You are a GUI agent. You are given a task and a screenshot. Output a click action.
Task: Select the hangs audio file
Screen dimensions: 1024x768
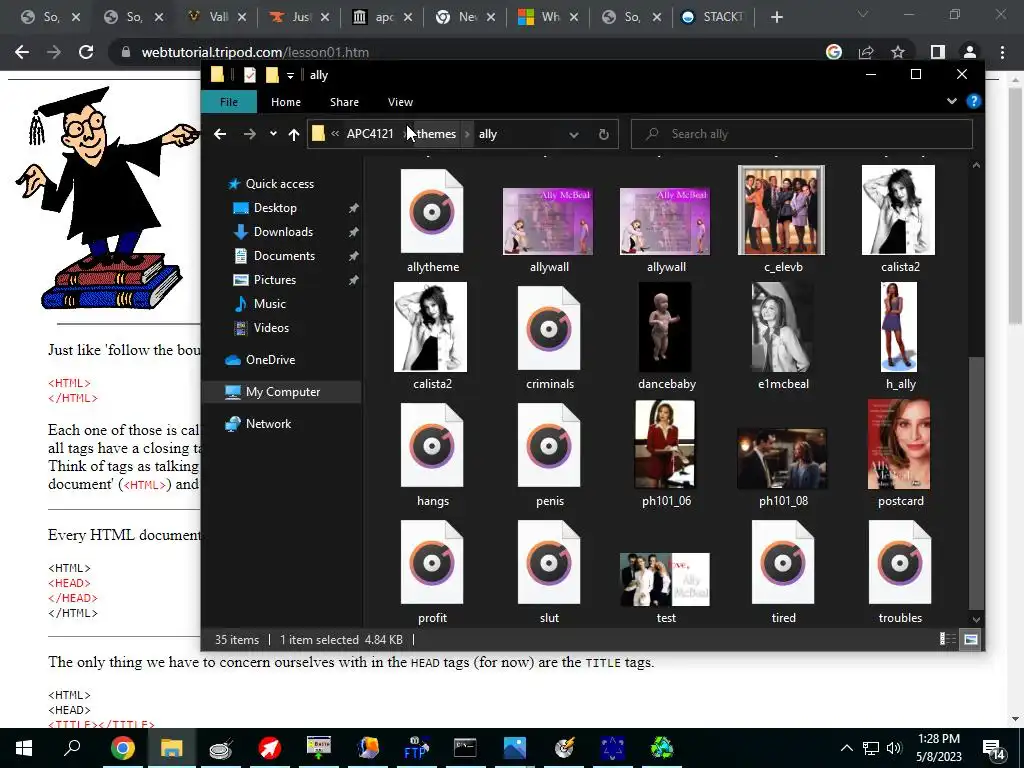tap(432, 445)
